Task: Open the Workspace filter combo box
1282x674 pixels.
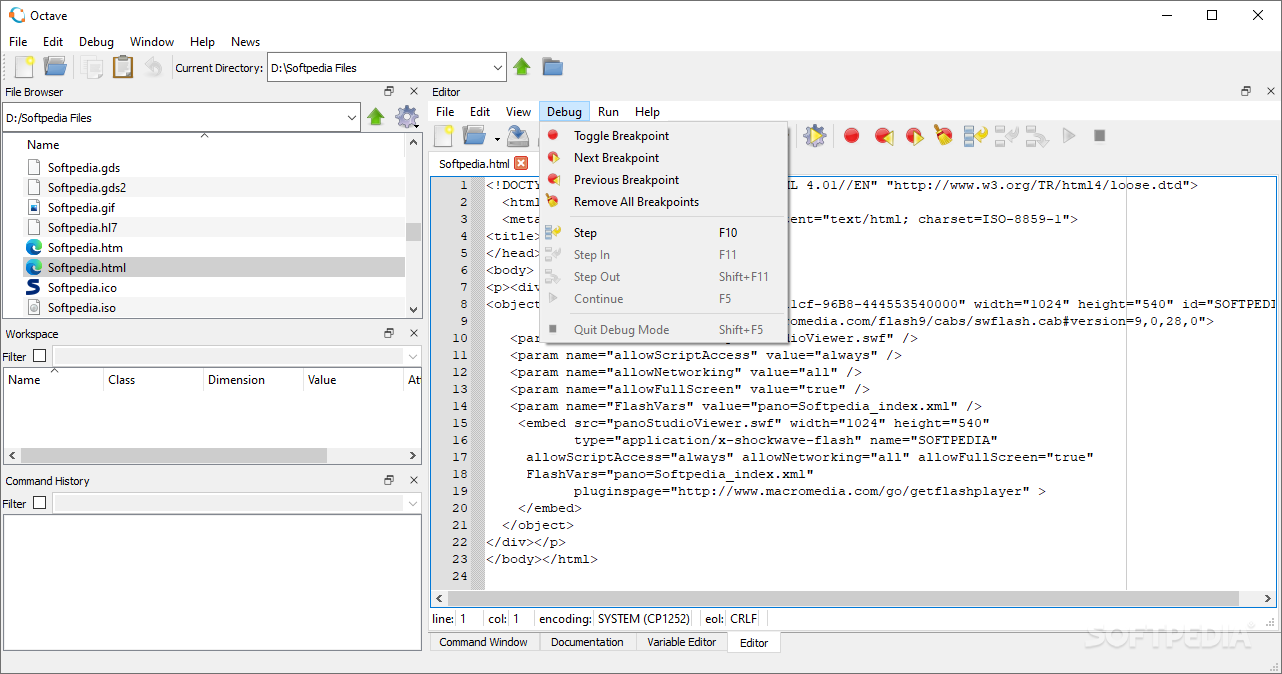Action: tap(237, 356)
